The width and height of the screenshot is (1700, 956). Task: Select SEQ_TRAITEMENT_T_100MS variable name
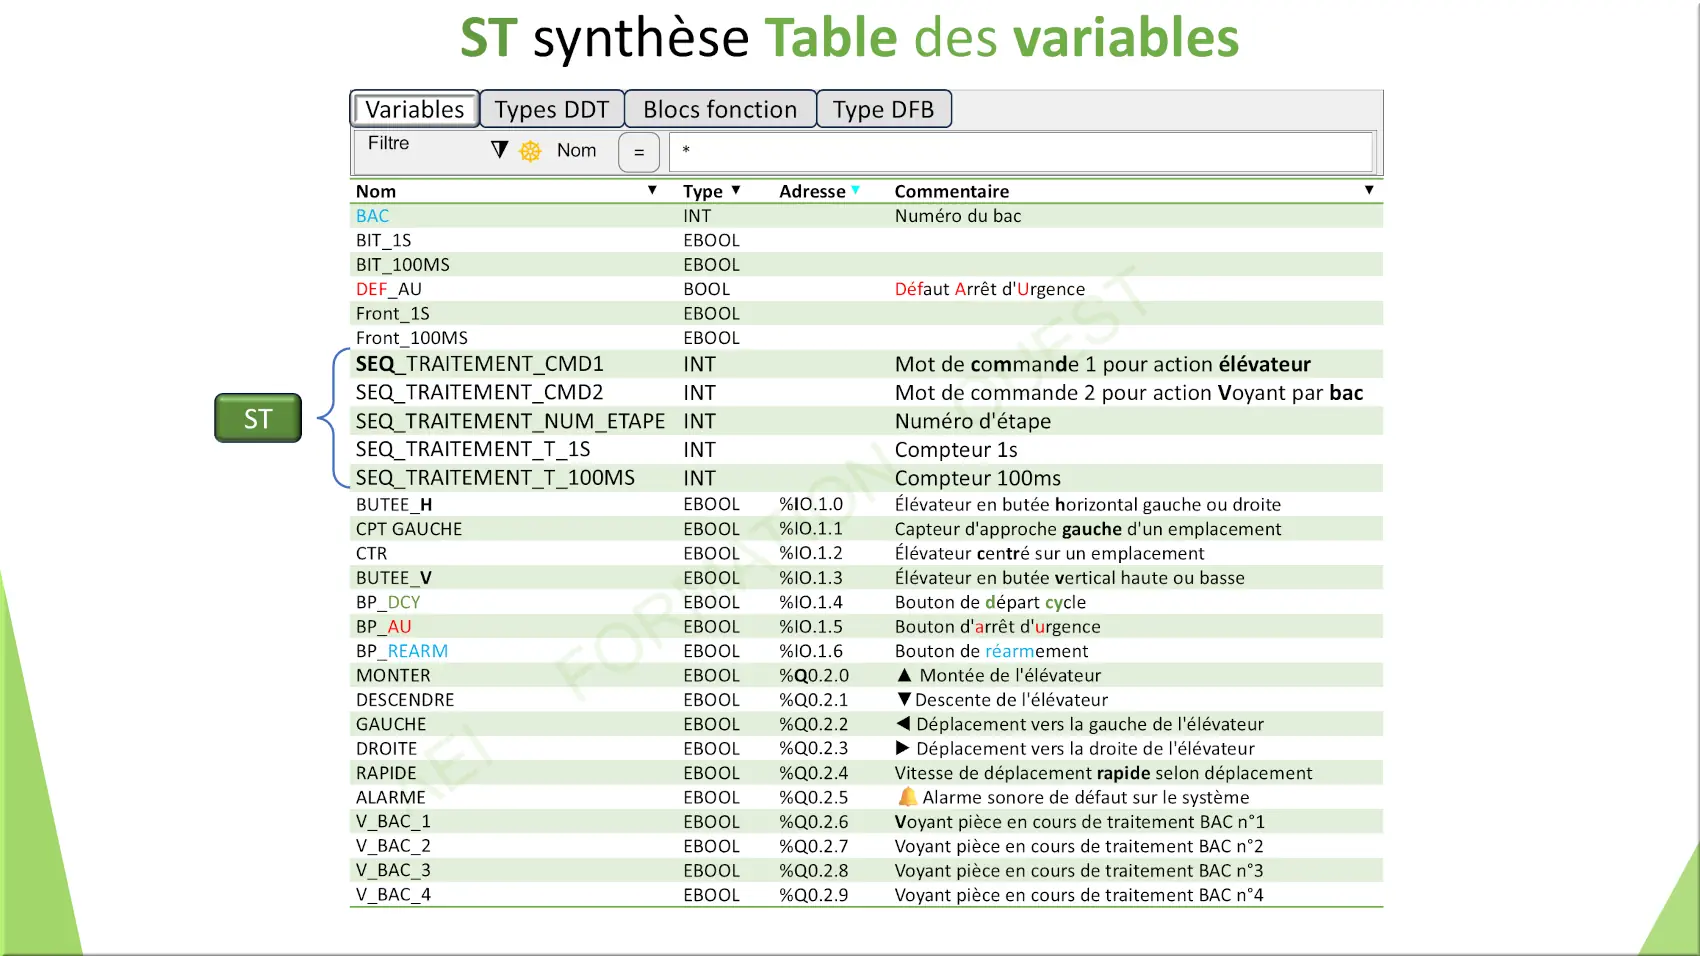point(495,478)
